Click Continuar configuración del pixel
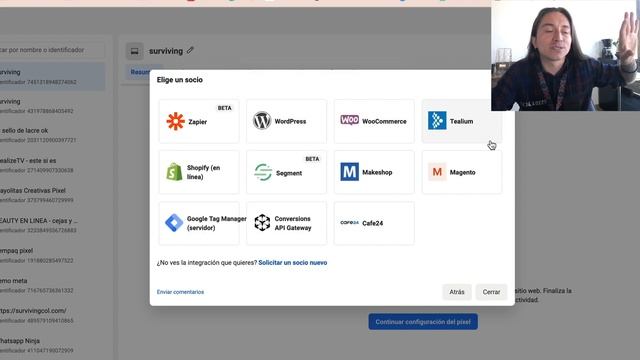Image resolution: width=640 pixels, height=360 pixels. [423, 322]
